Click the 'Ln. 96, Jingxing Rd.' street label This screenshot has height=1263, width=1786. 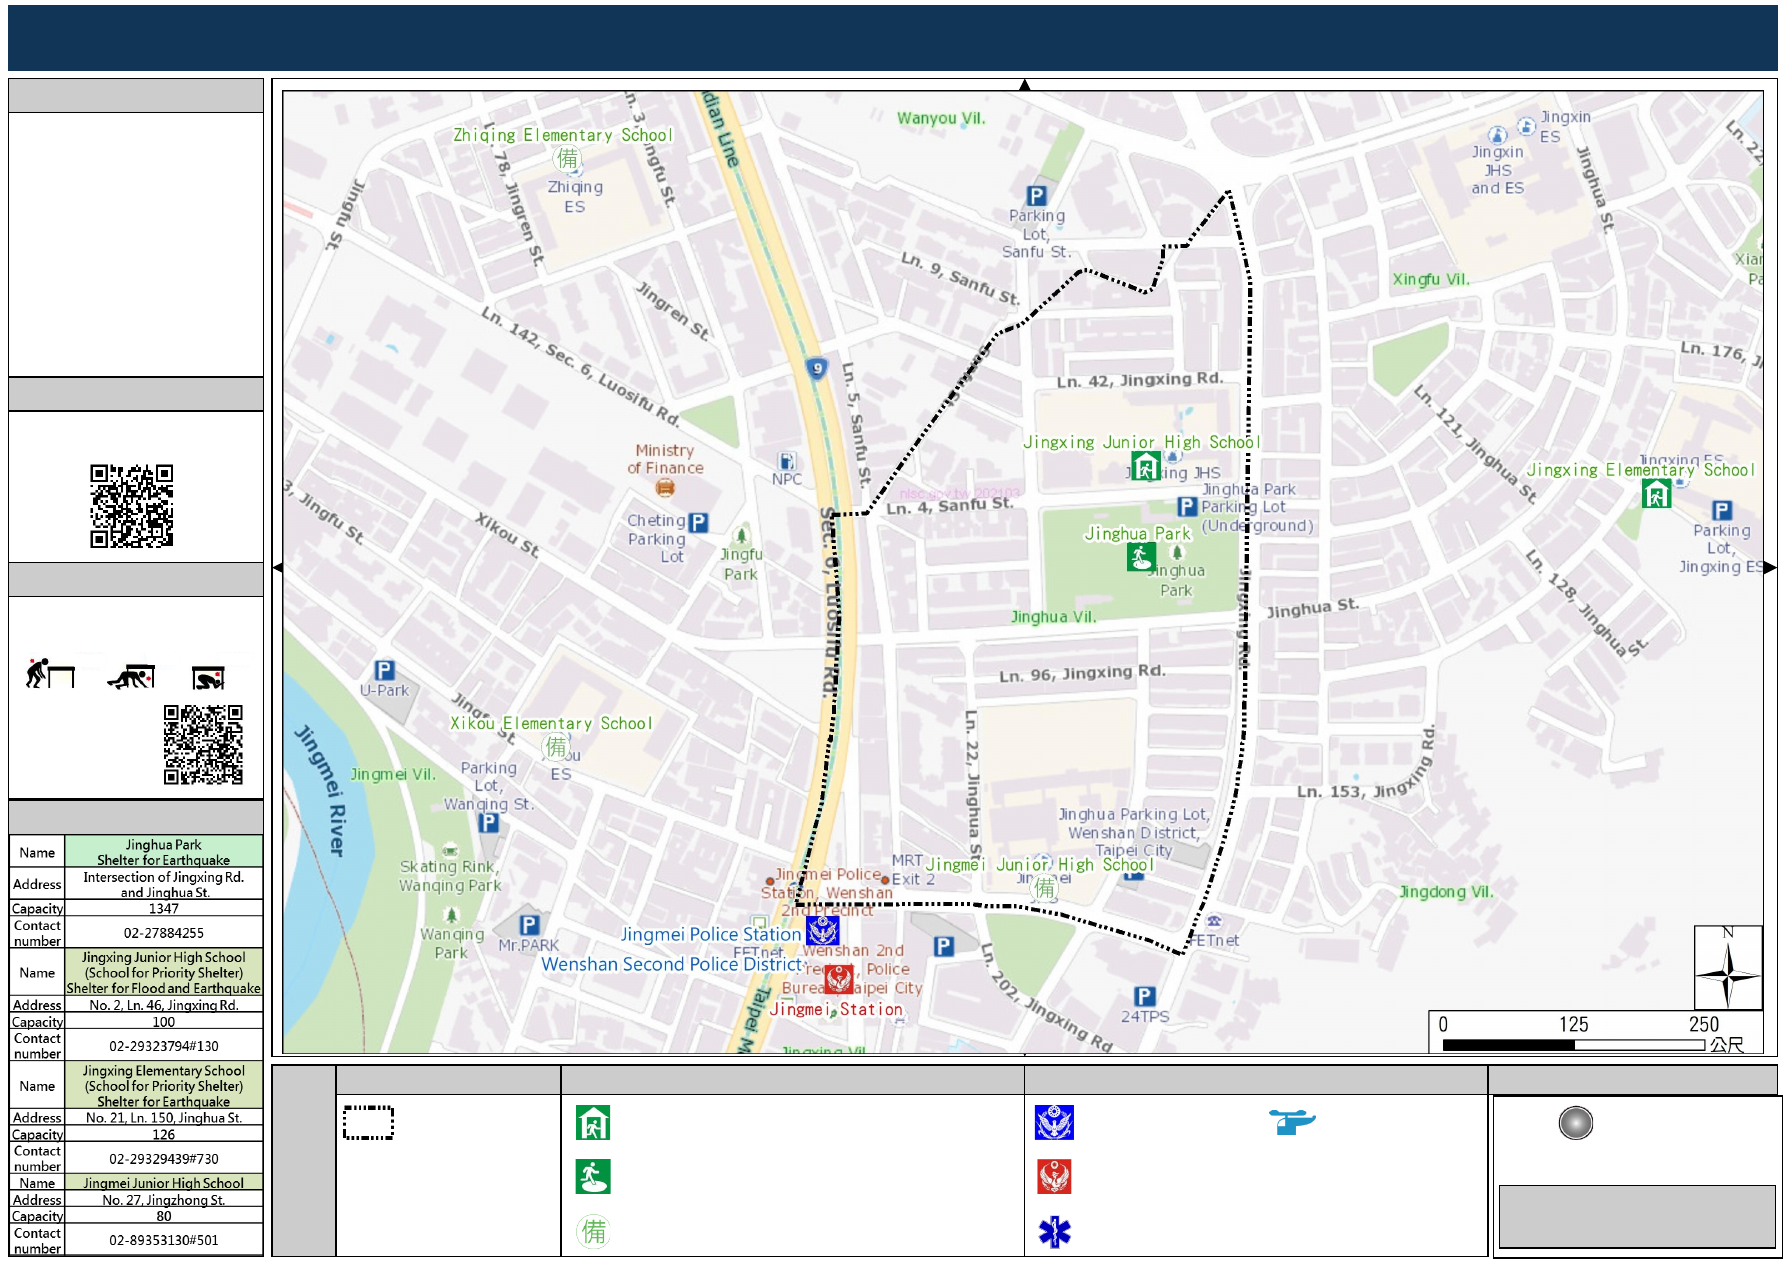pyautogui.click(x=1082, y=673)
